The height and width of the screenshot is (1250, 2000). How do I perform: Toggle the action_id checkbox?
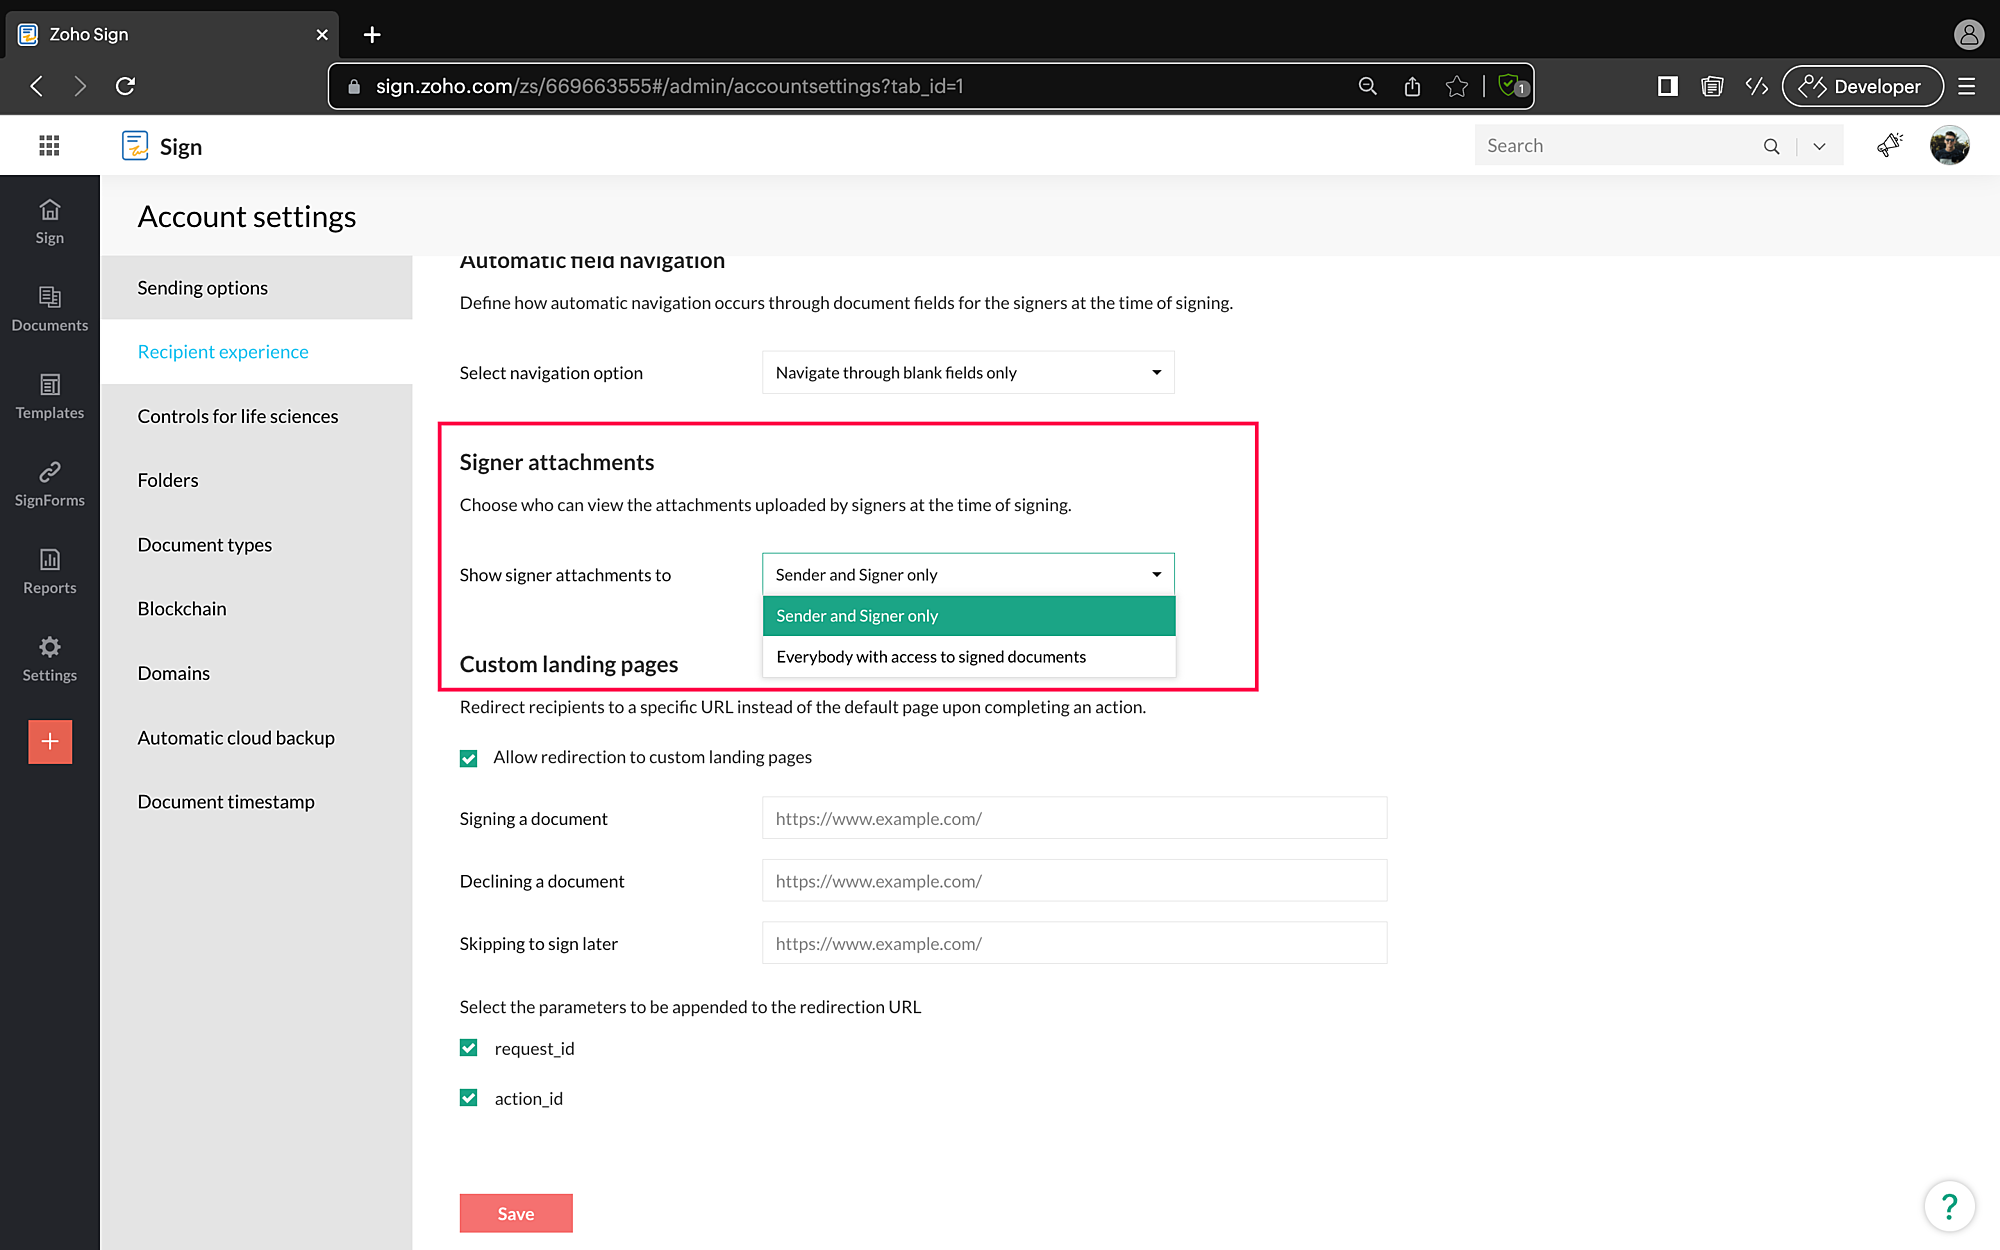(468, 1098)
